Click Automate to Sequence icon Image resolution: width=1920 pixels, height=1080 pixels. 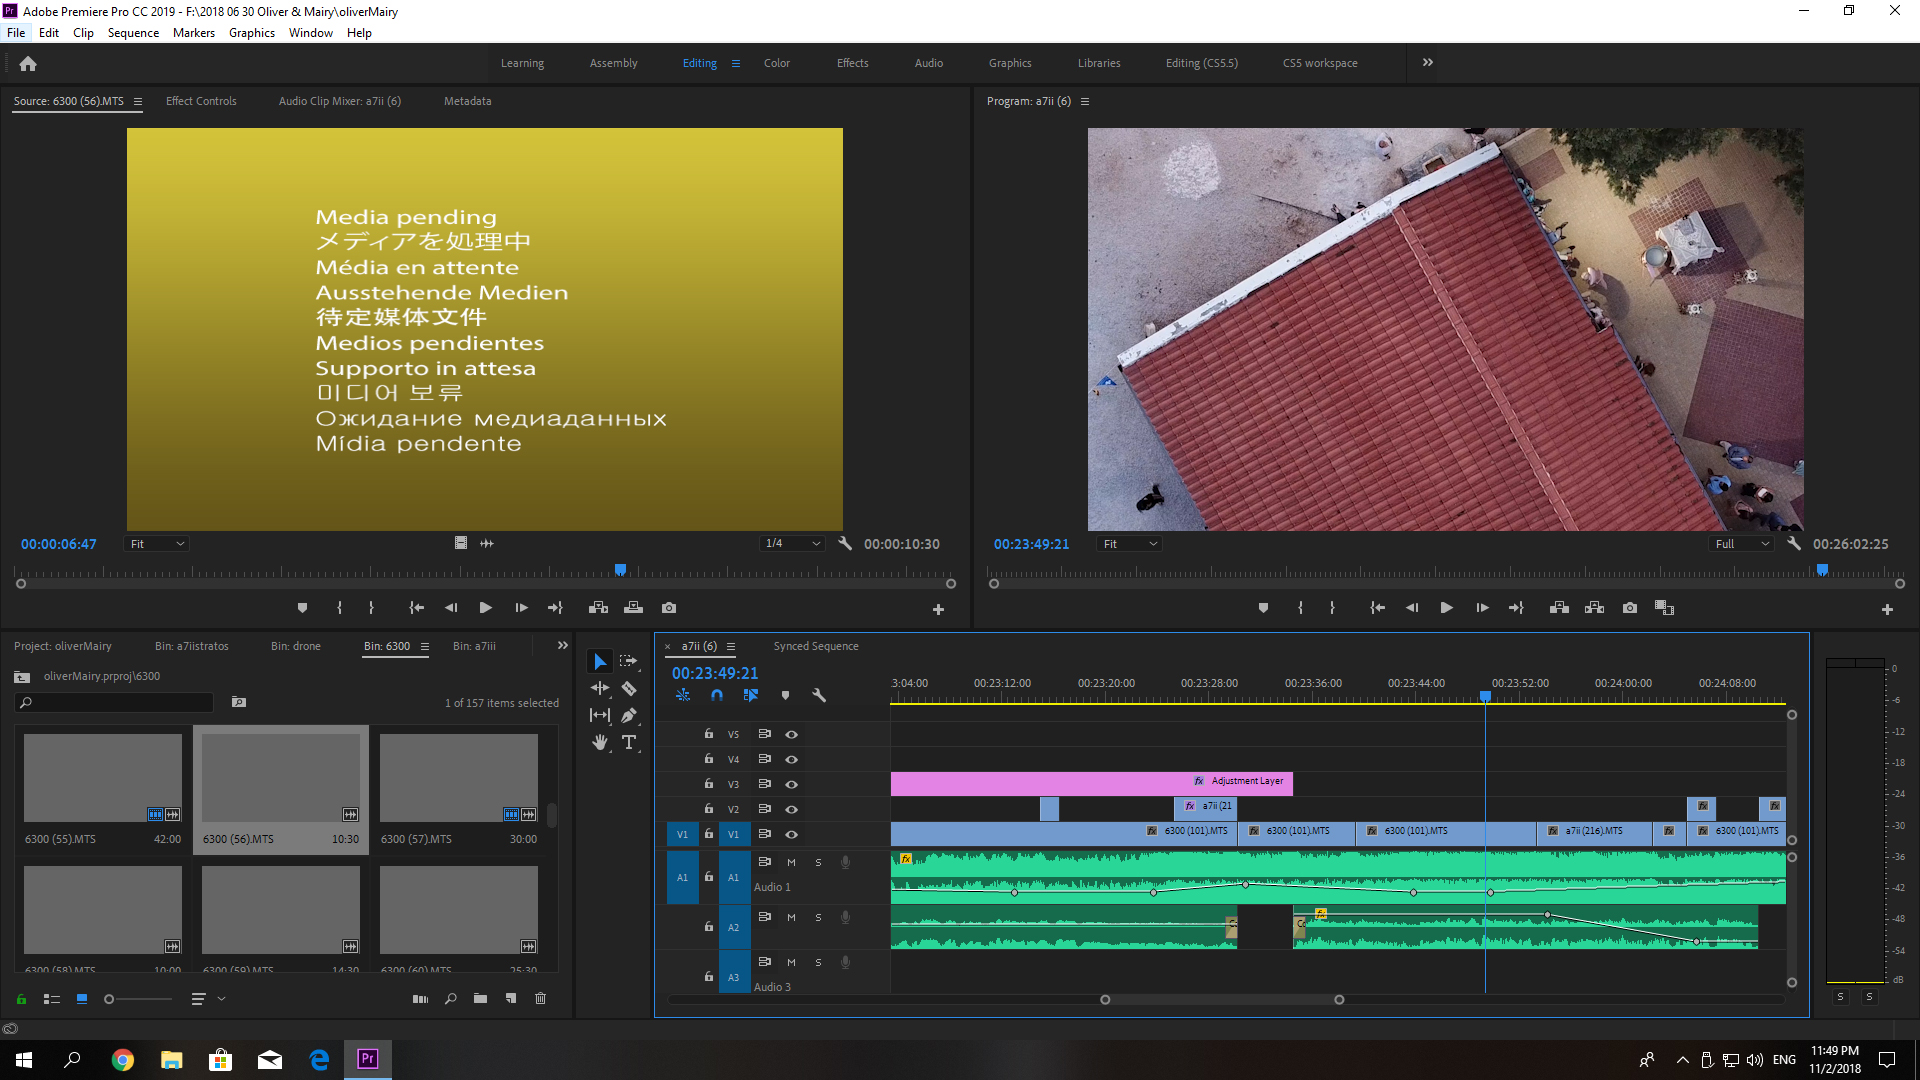click(x=420, y=998)
